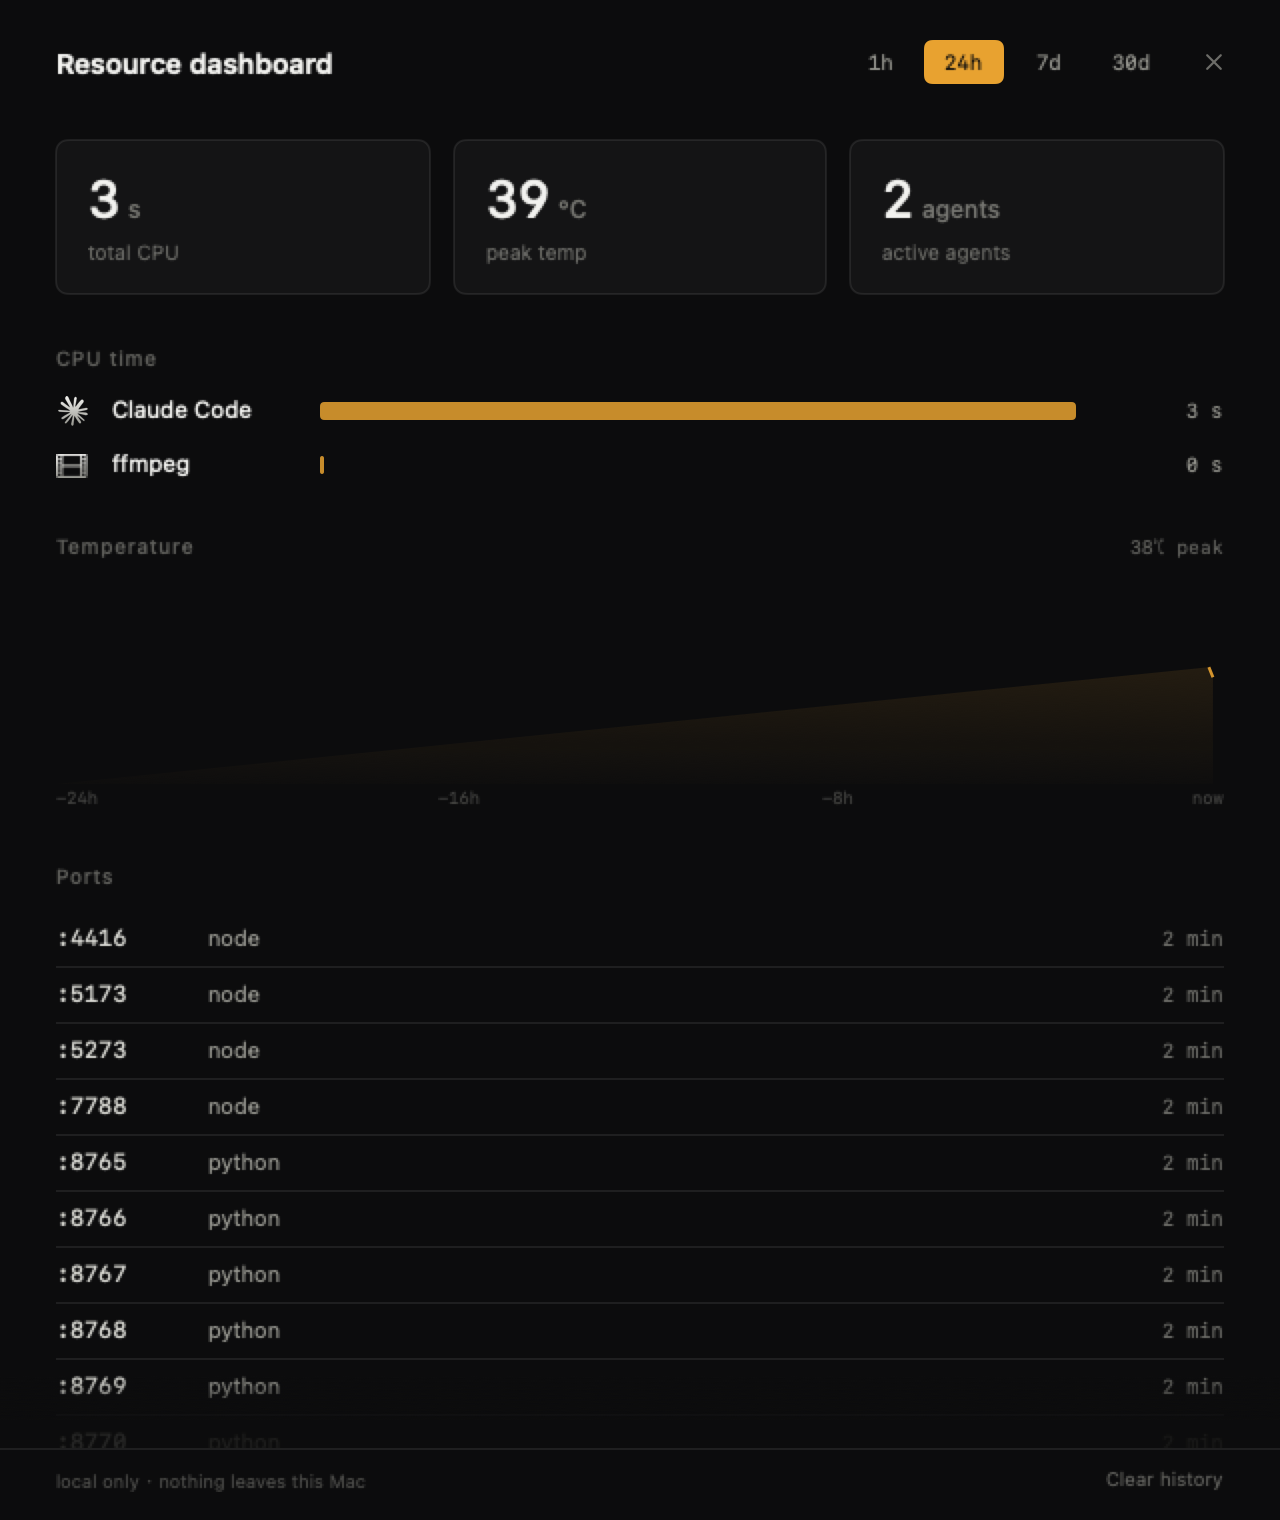Click the temperature chart's latest data point
The height and width of the screenshot is (1520, 1280).
(1211, 672)
